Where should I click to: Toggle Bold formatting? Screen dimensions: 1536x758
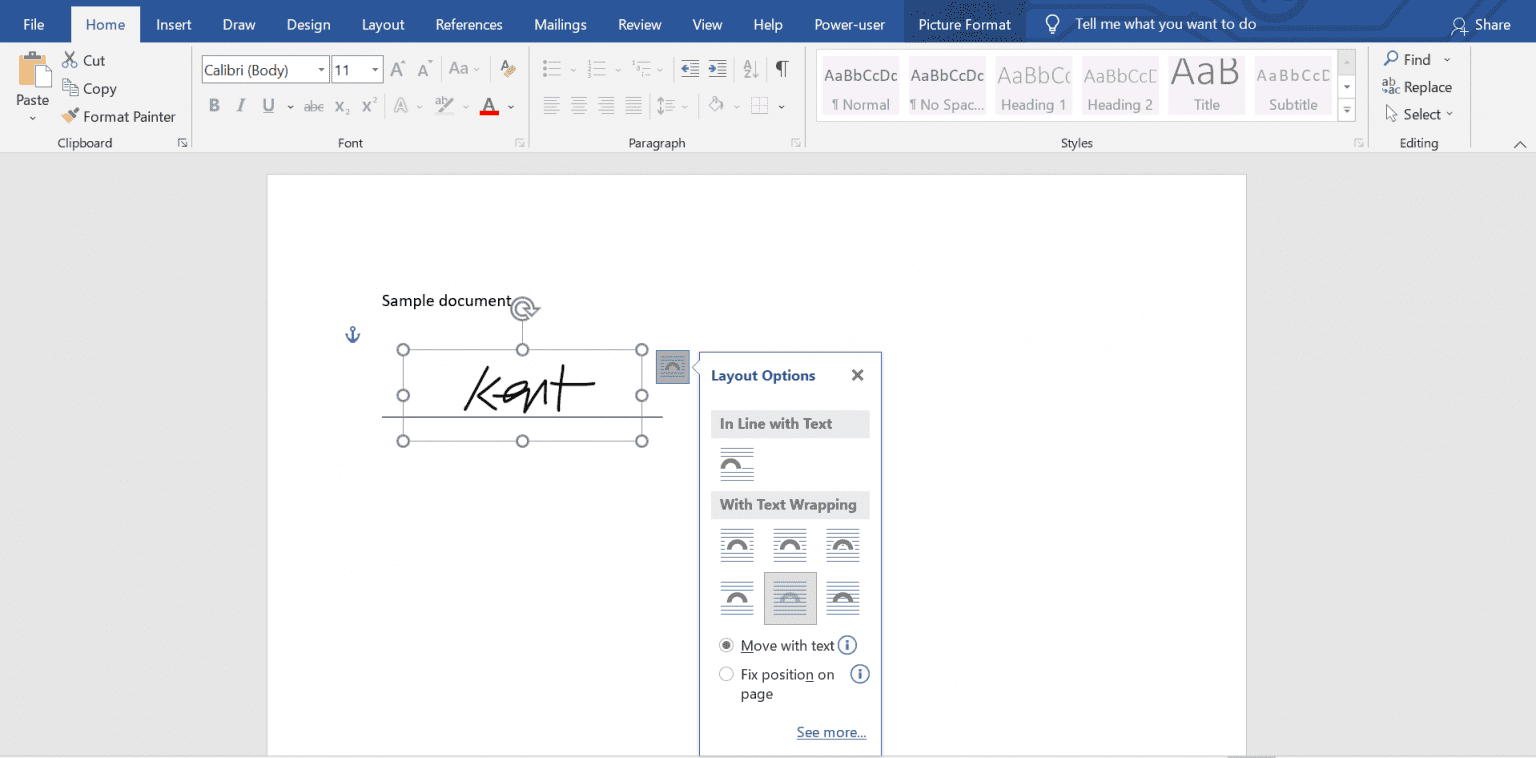tap(214, 105)
